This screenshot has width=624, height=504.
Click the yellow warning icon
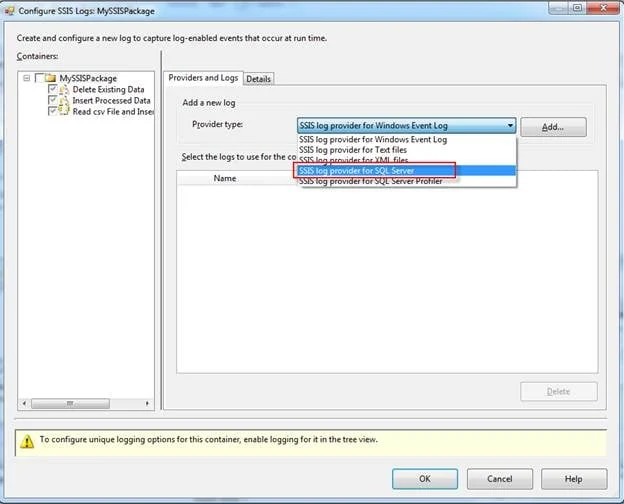pos(27,441)
